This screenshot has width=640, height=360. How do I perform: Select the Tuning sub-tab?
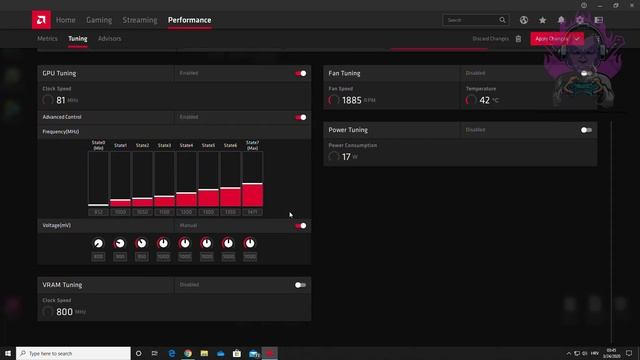78,38
